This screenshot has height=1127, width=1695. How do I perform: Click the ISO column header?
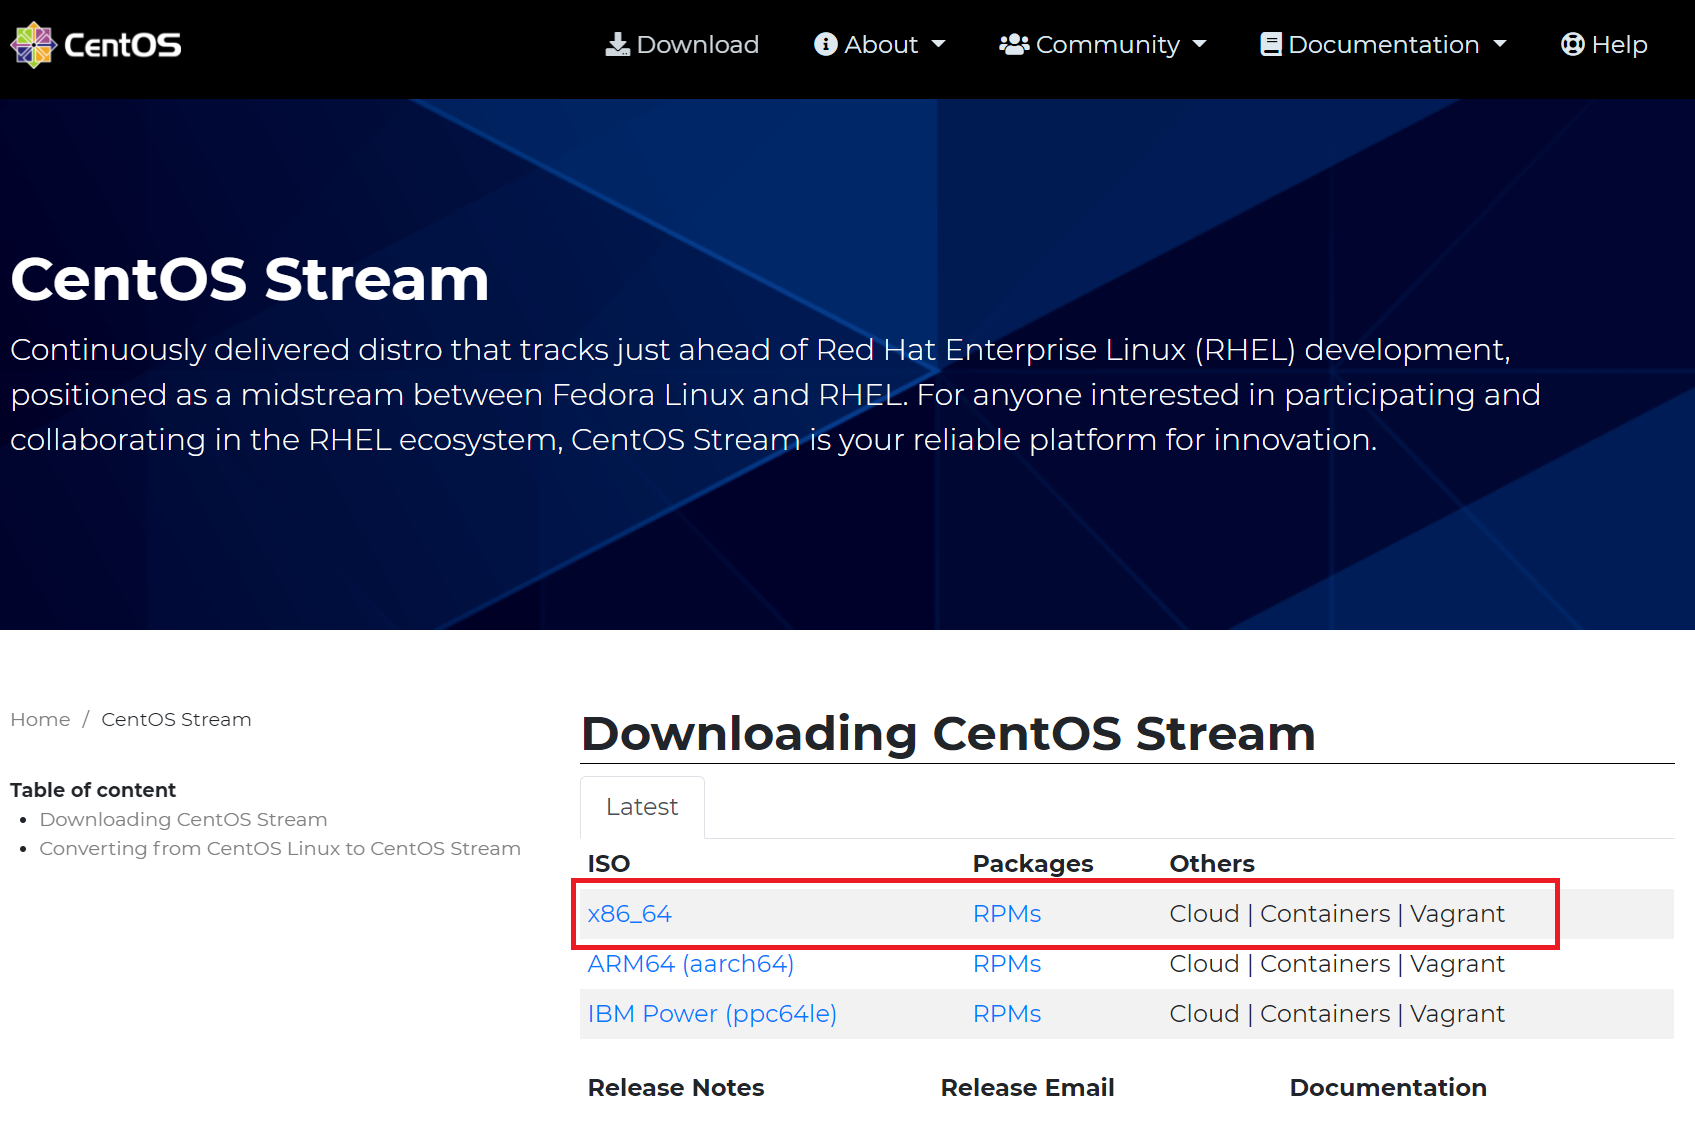click(609, 864)
